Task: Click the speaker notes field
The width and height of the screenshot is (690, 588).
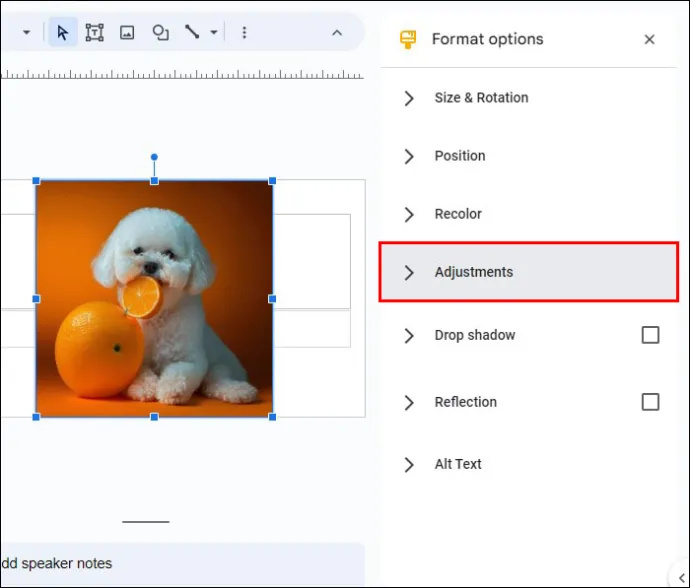Action: point(182,564)
